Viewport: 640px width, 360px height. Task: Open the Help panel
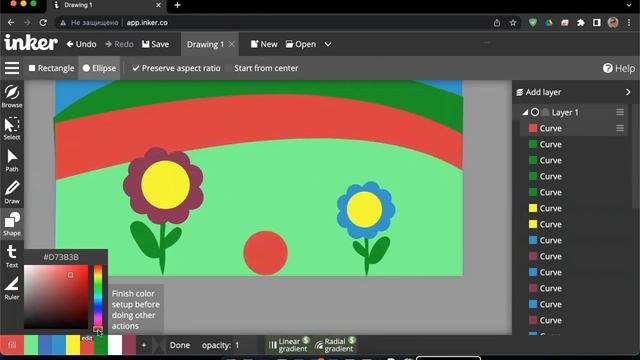pos(619,68)
